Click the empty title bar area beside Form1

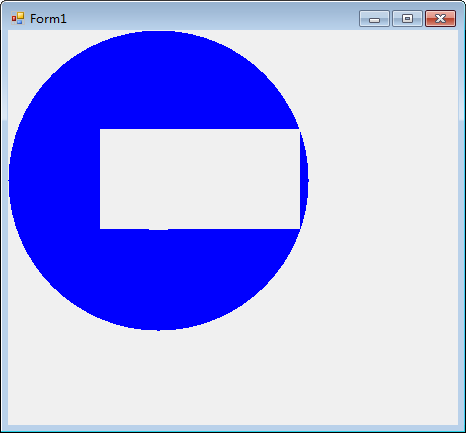pyautogui.click(x=213, y=18)
